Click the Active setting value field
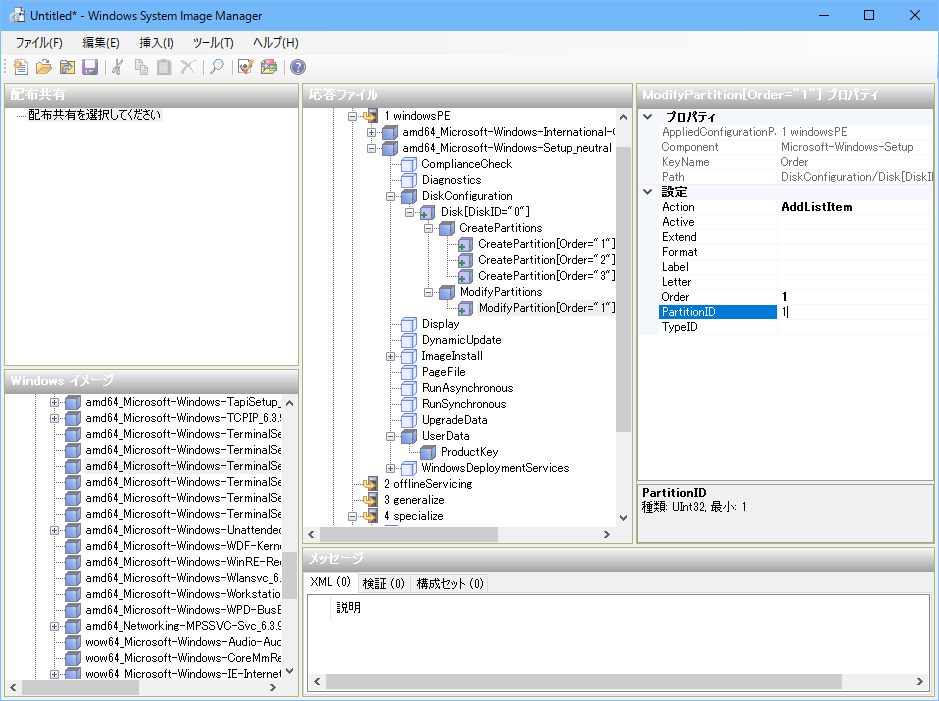Image resolution: width=939 pixels, height=701 pixels. 855,222
